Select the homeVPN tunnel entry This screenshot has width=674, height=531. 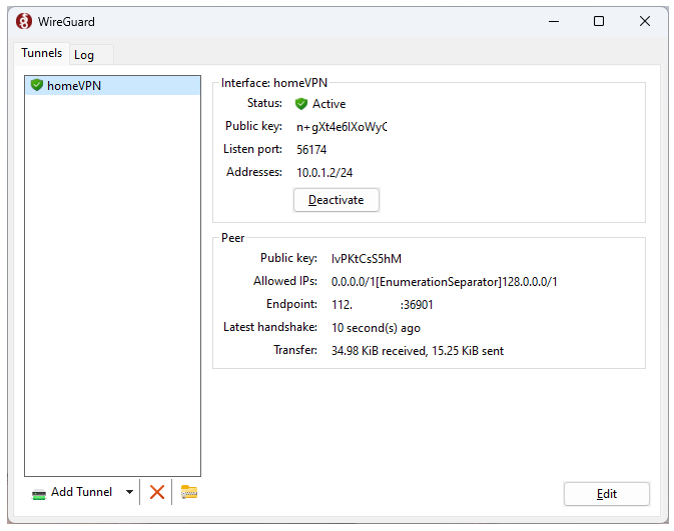tap(113, 86)
